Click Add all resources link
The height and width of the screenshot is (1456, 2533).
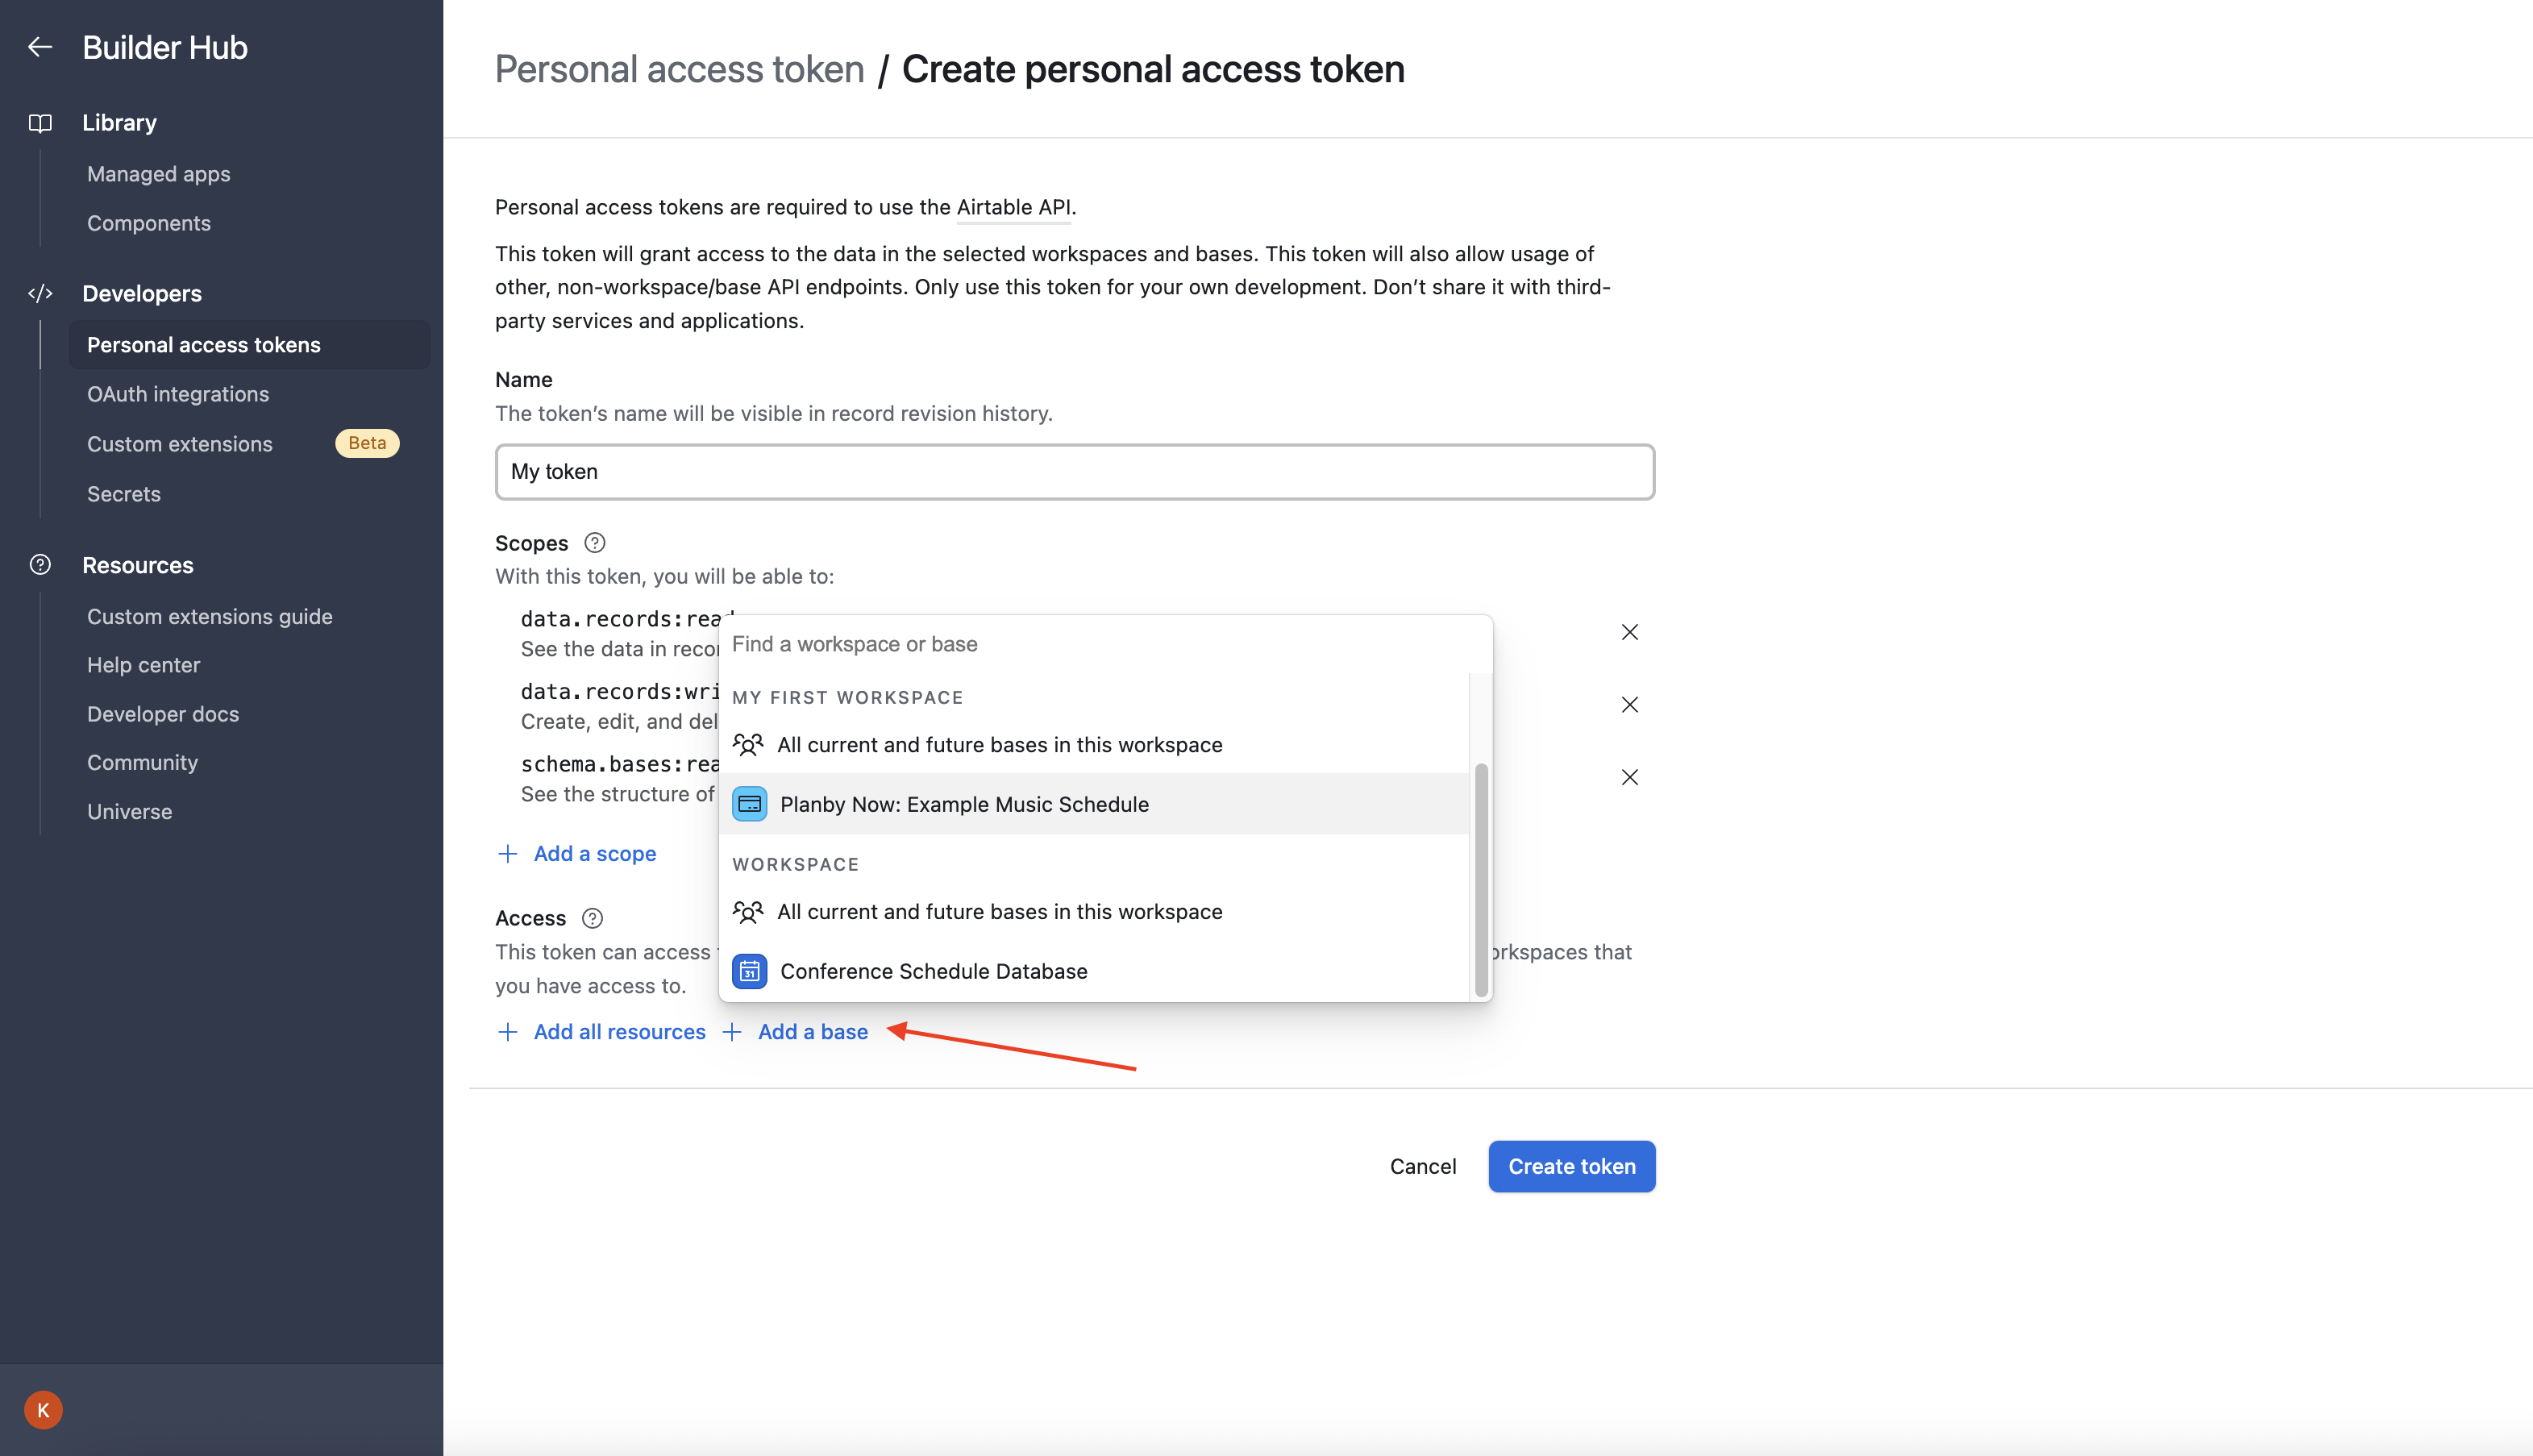click(x=619, y=1032)
